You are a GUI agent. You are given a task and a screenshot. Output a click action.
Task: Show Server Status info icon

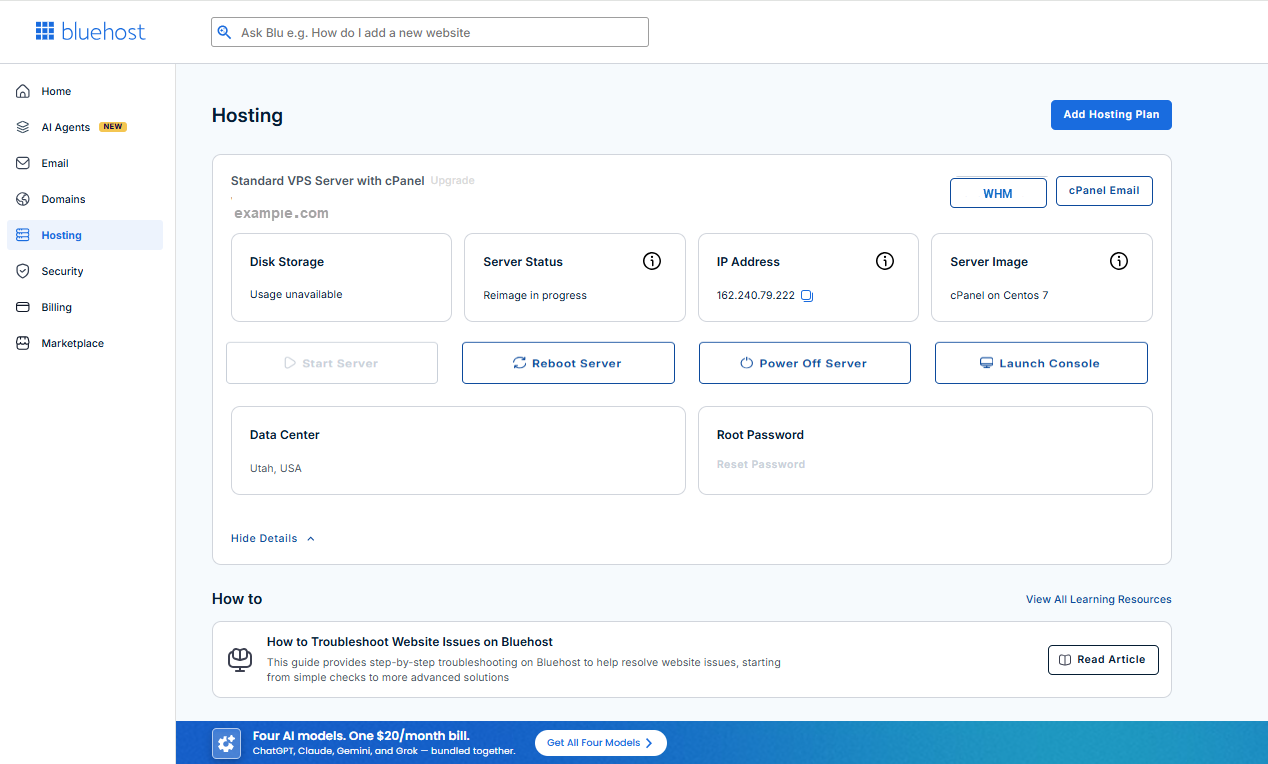click(652, 261)
